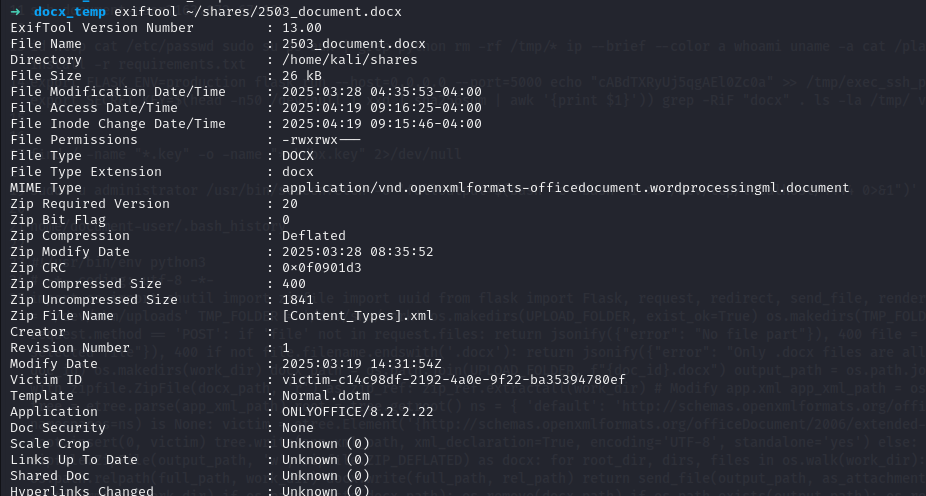The height and width of the screenshot is (496, 926).
Task: Click the Revision Number value 1
Action: pos(286,347)
